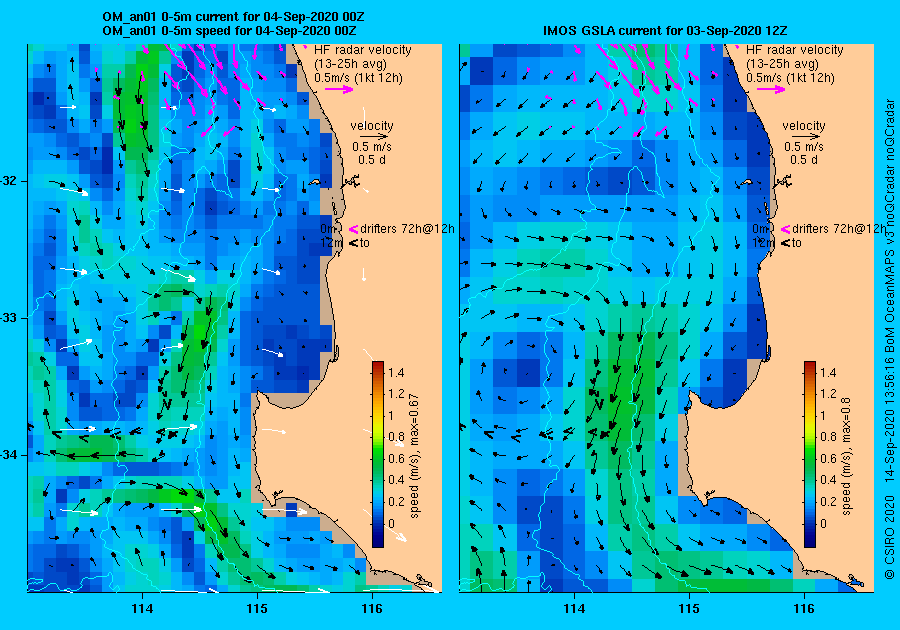Click the '0.5 m/s' label on IMOS GSLA map
The height and width of the screenshot is (630, 900).
pyautogui.click(x=804, y=147)
